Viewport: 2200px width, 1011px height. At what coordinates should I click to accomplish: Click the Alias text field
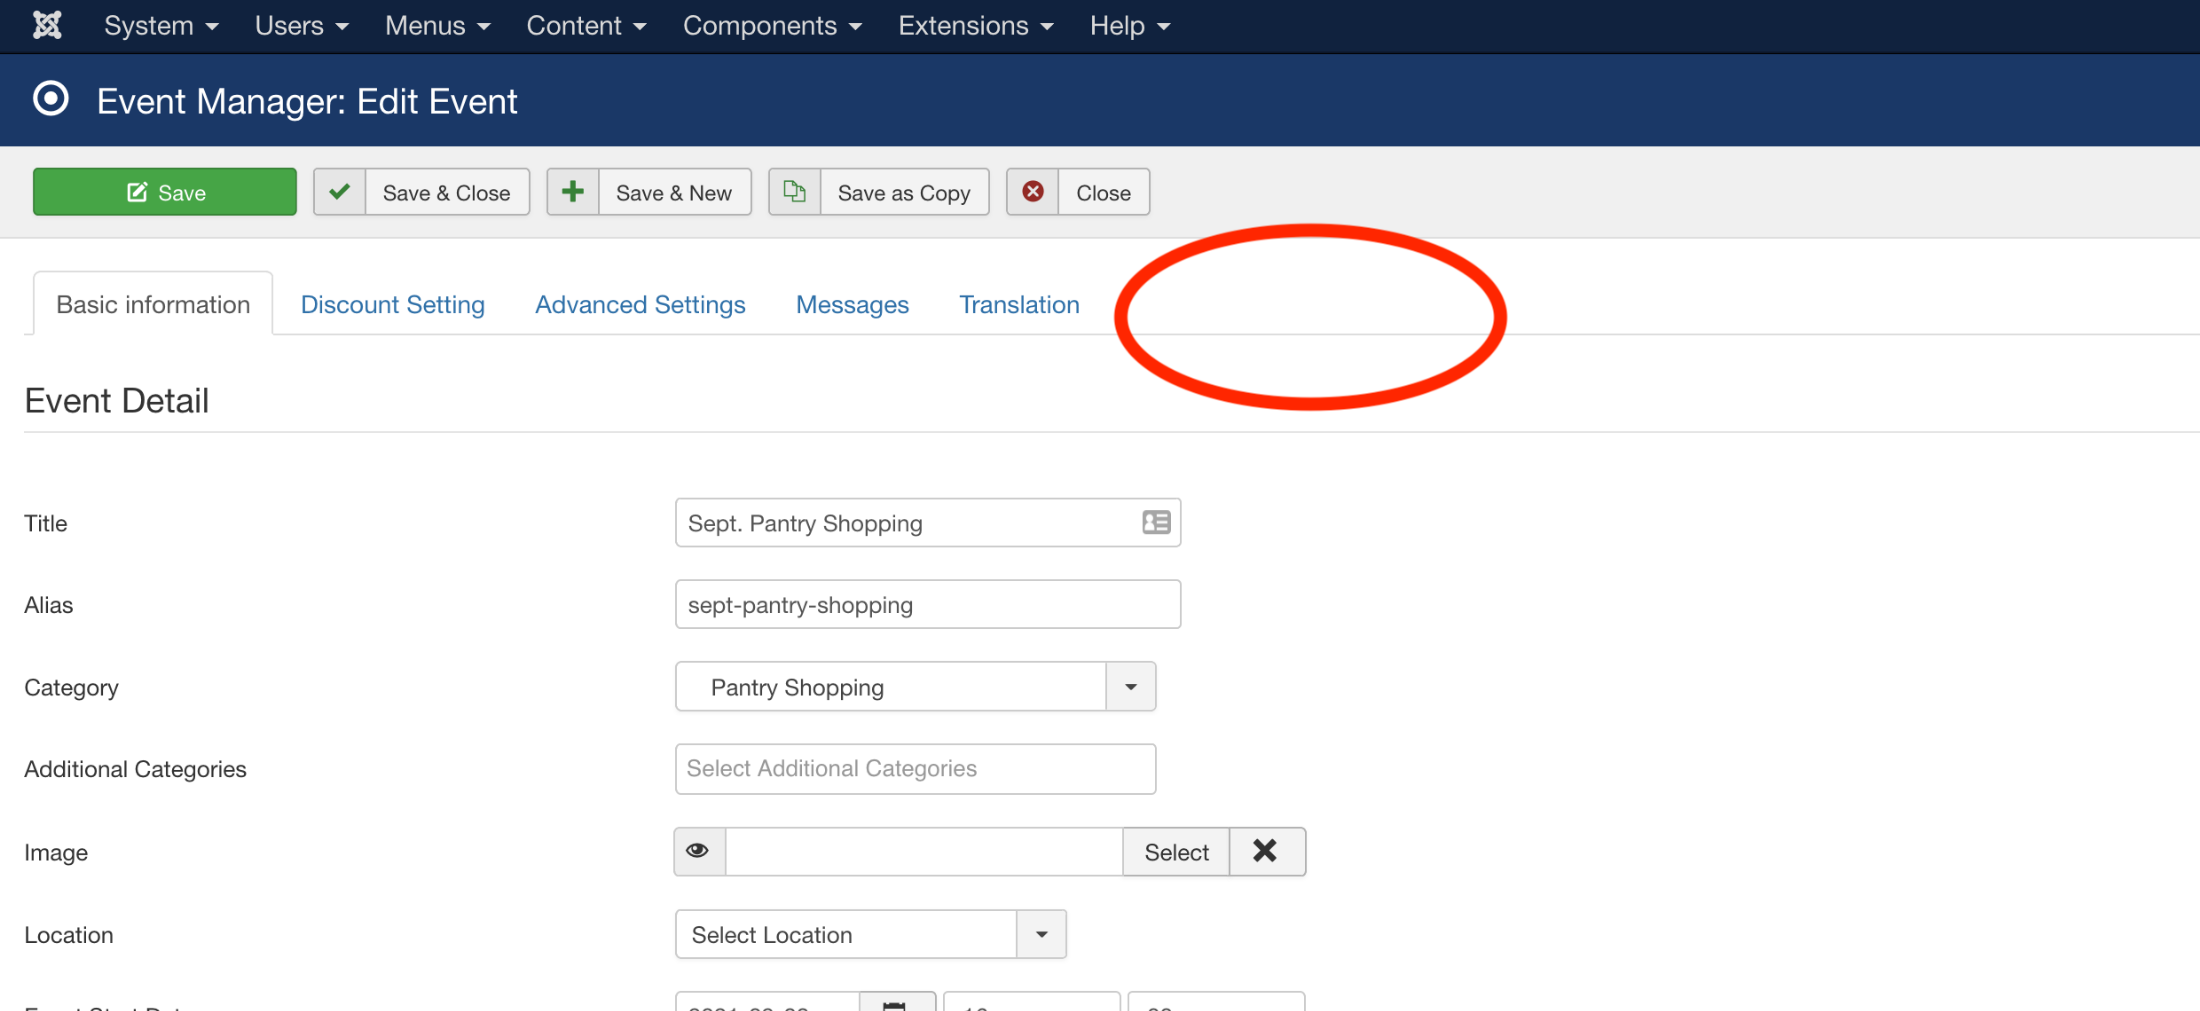pyautogui.click(x=927, y=604)
